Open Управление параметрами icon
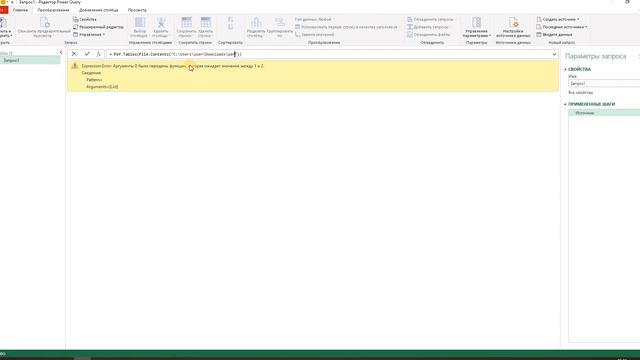 click(x=476, y=22)
